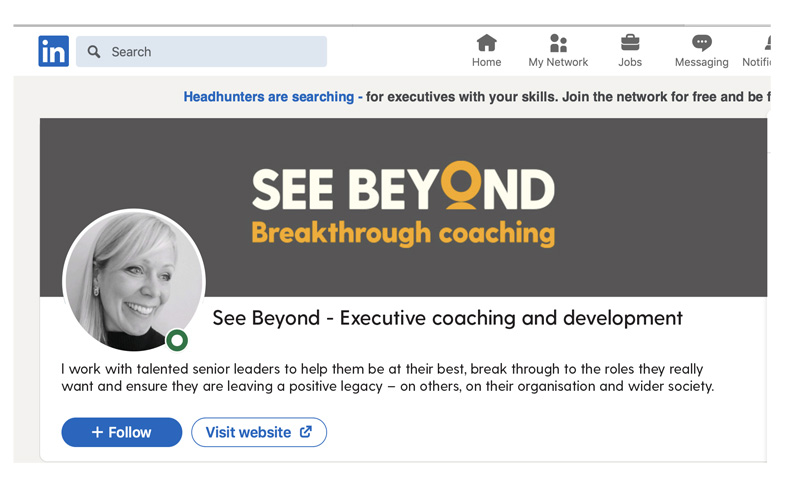The height and width of the screenshot is (480, 800).
Task: Open the partially visible Notifications icon
Action: point(766,43)
